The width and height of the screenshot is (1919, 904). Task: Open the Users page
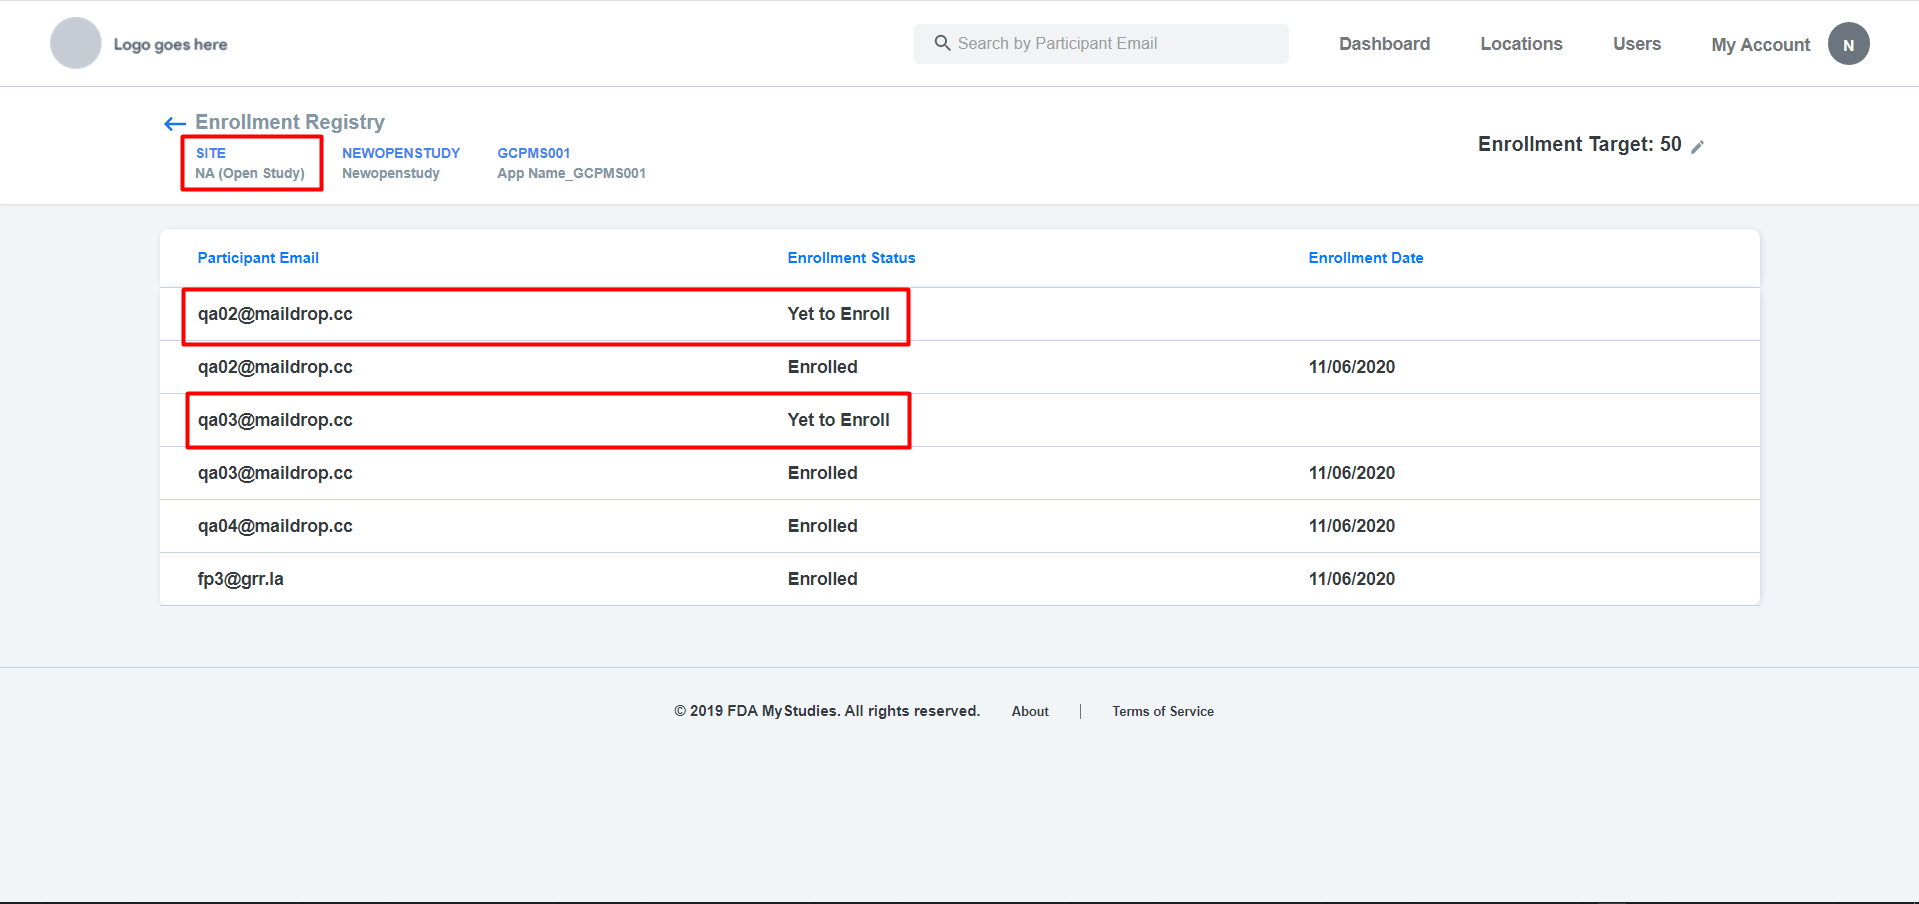click(x=1636, y=43)
